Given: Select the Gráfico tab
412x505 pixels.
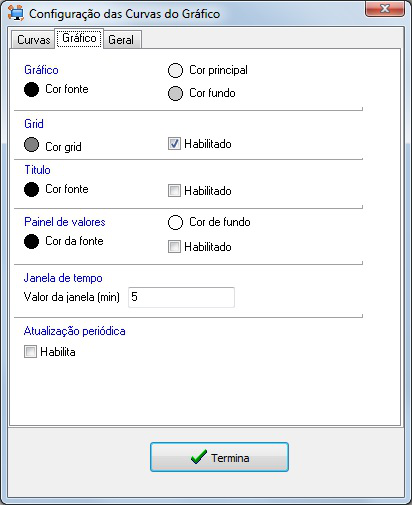Looking at the screenshot, I should pyautogui.click(x=79, y=38).
